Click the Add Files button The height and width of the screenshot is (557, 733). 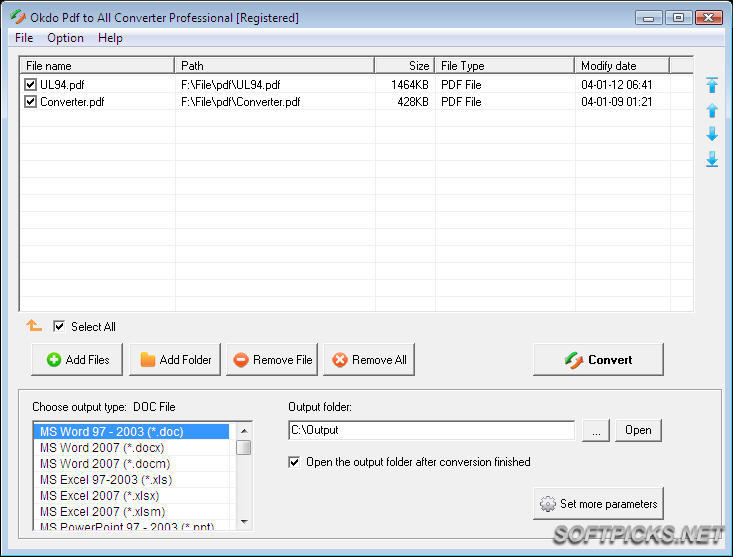coord(77,359)
